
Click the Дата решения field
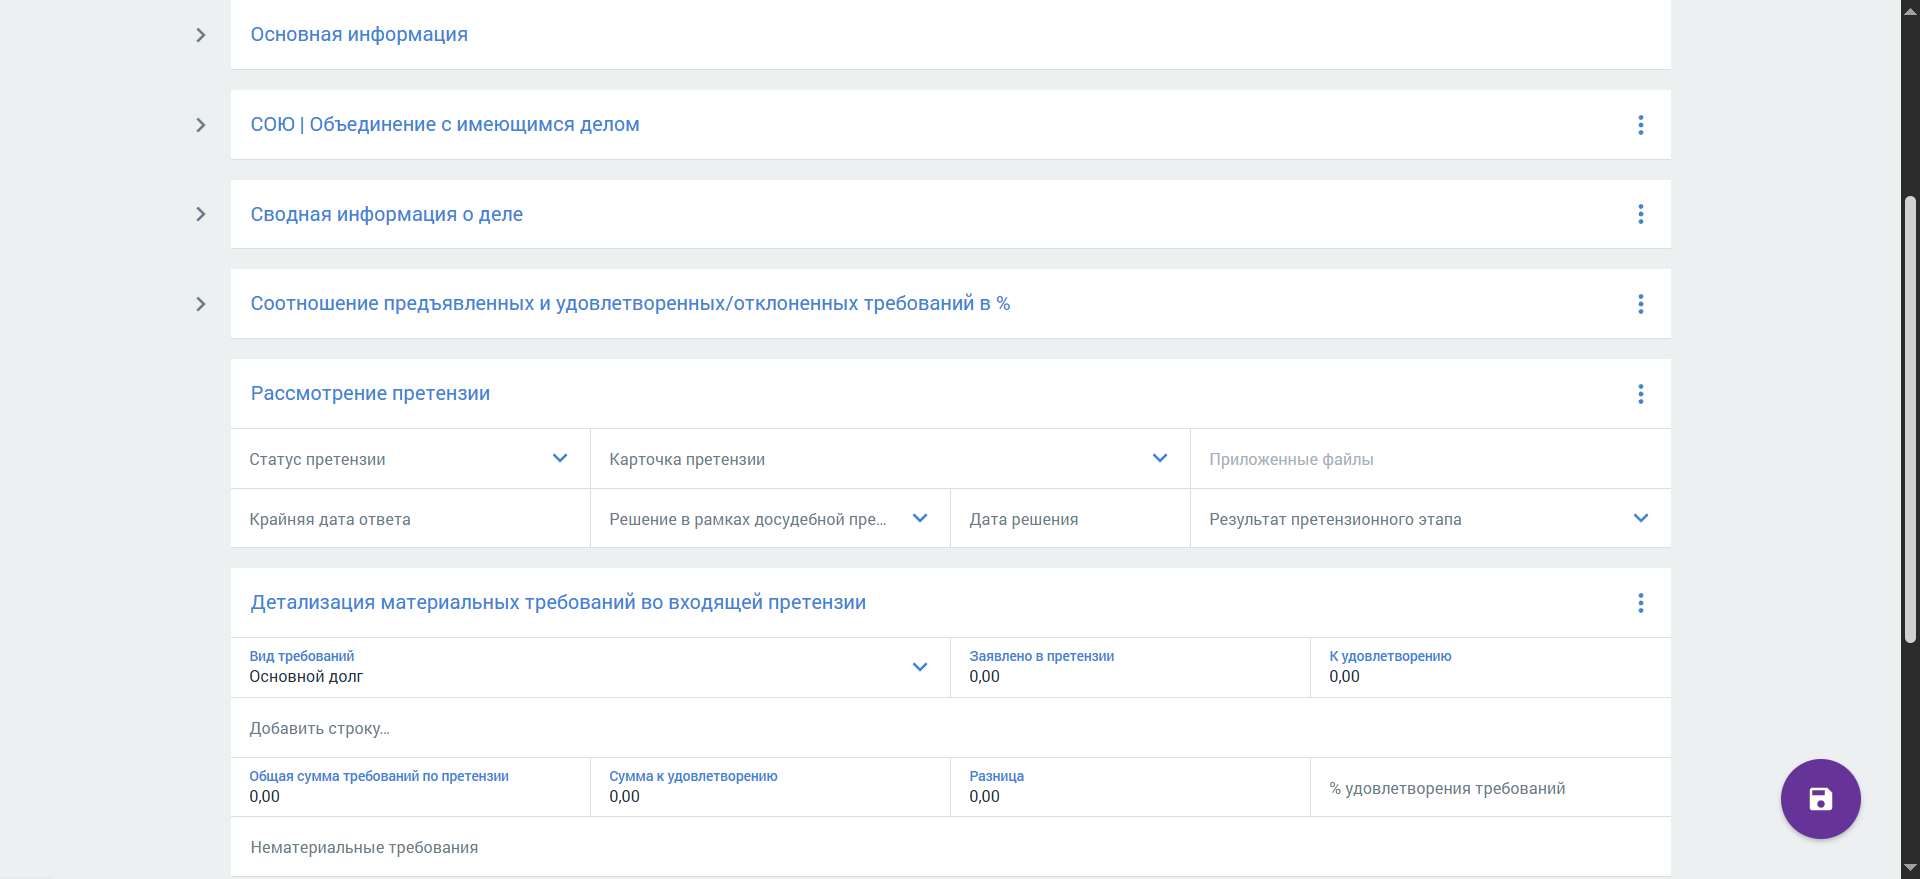1070,519
